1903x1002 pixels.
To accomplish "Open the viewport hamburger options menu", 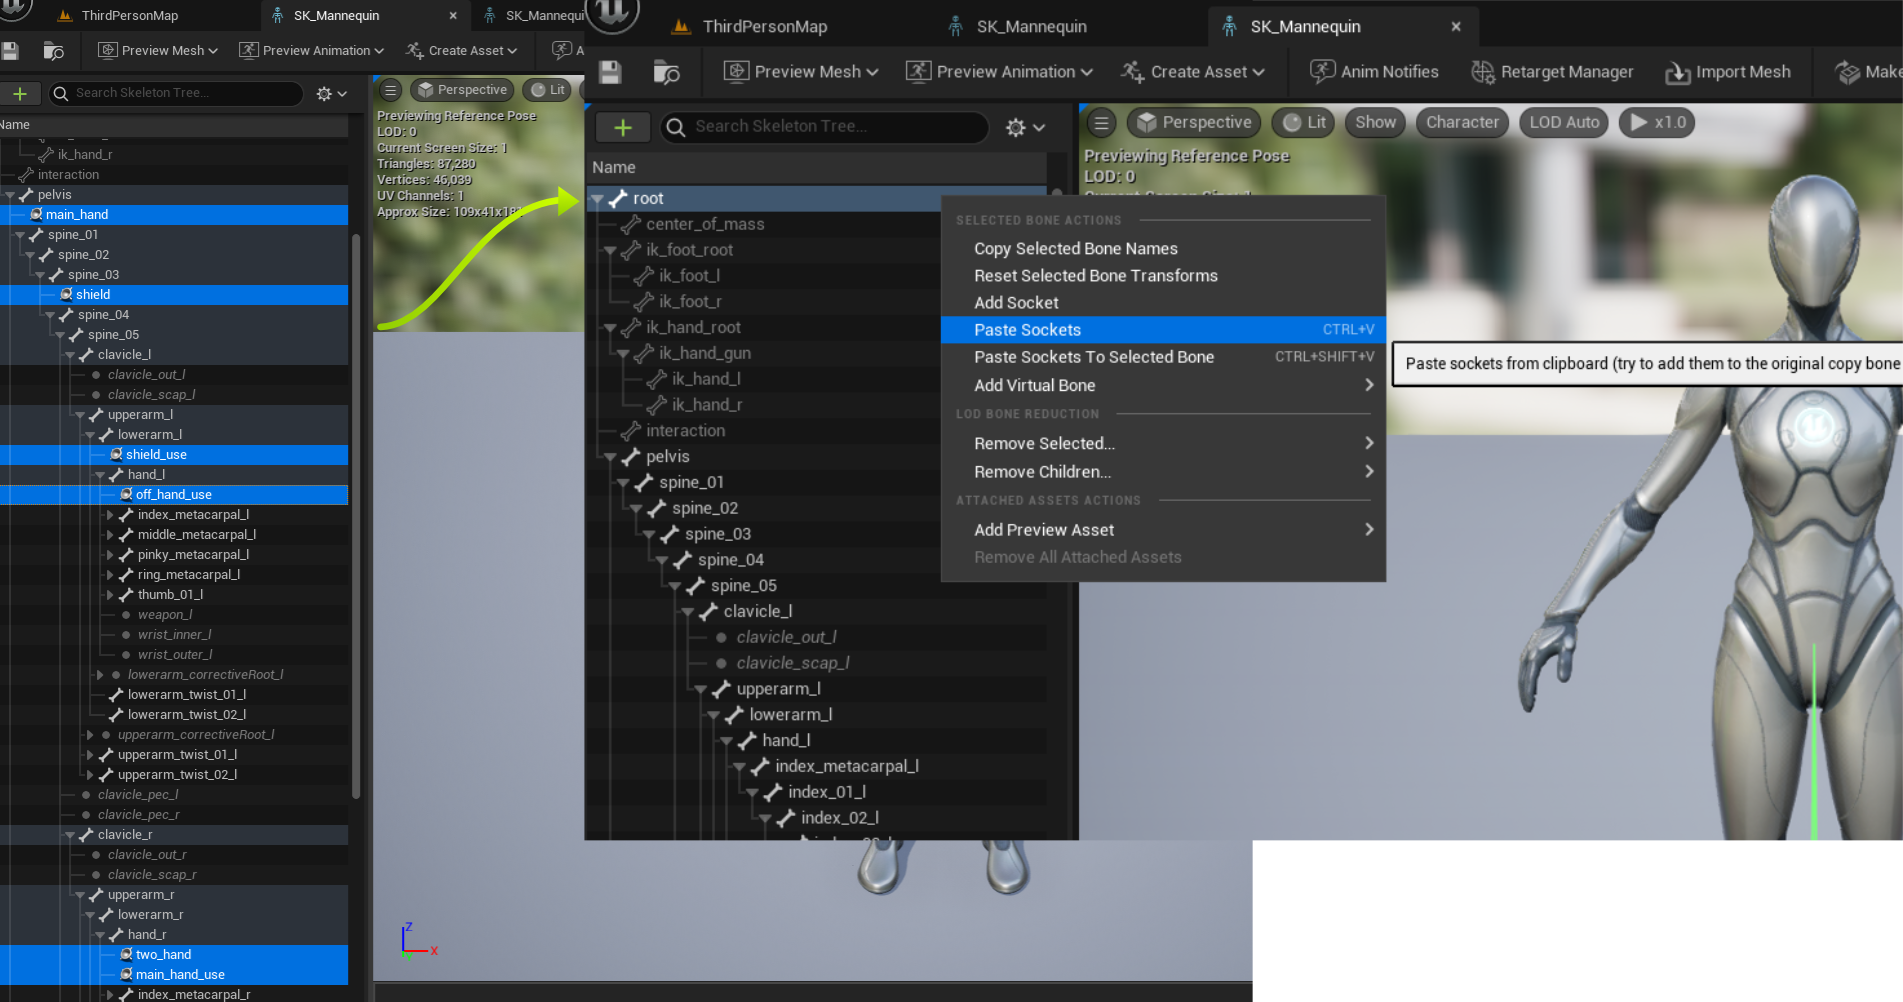I will click(1101, 123).
